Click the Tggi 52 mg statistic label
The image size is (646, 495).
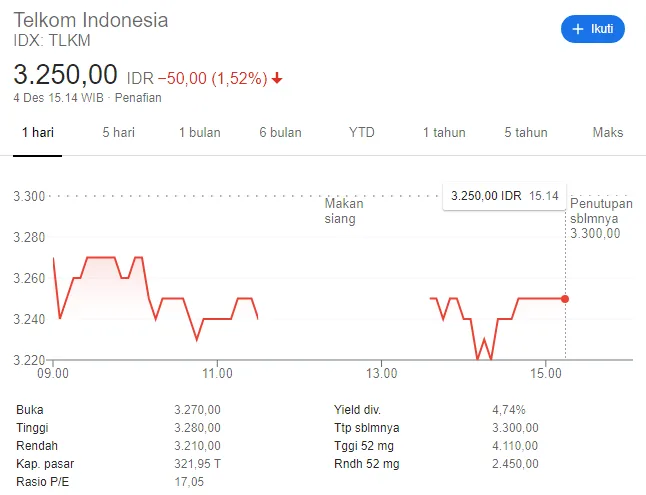click(366, 446)
